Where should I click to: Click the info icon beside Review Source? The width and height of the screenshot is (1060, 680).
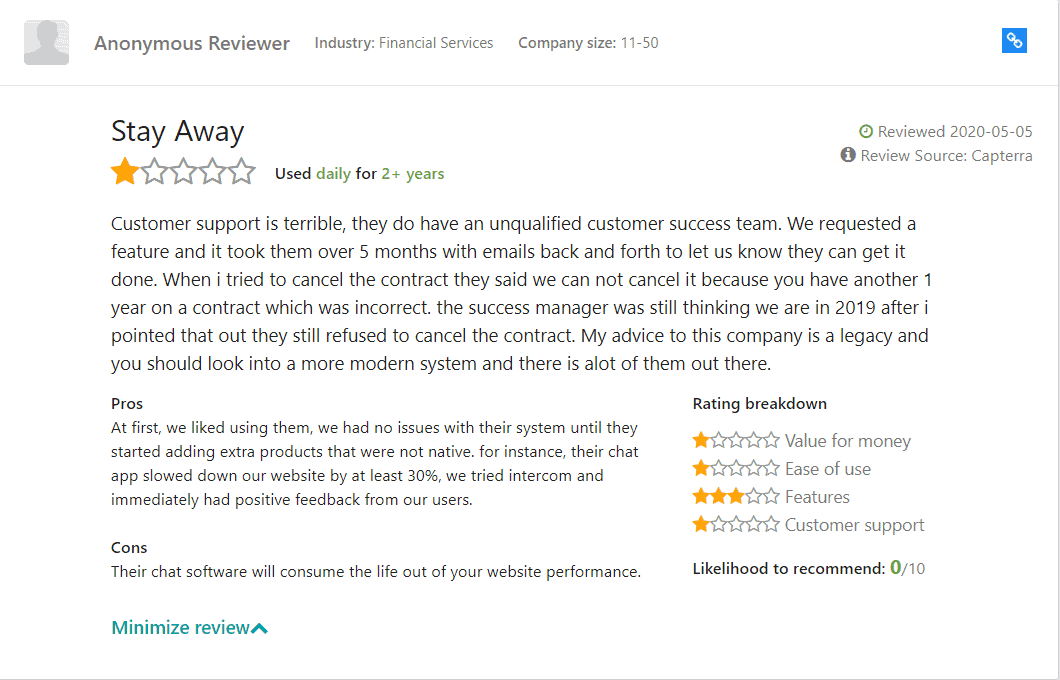[848, 155]
